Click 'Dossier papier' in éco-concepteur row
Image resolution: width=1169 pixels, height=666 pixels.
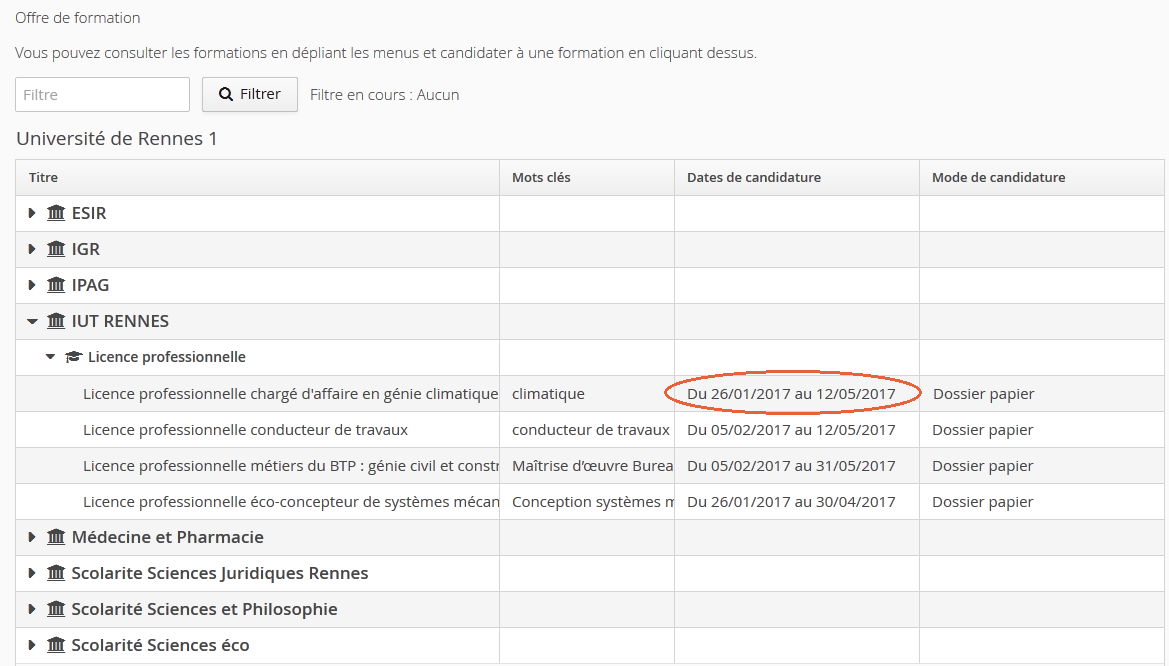[x=983, y=502]
